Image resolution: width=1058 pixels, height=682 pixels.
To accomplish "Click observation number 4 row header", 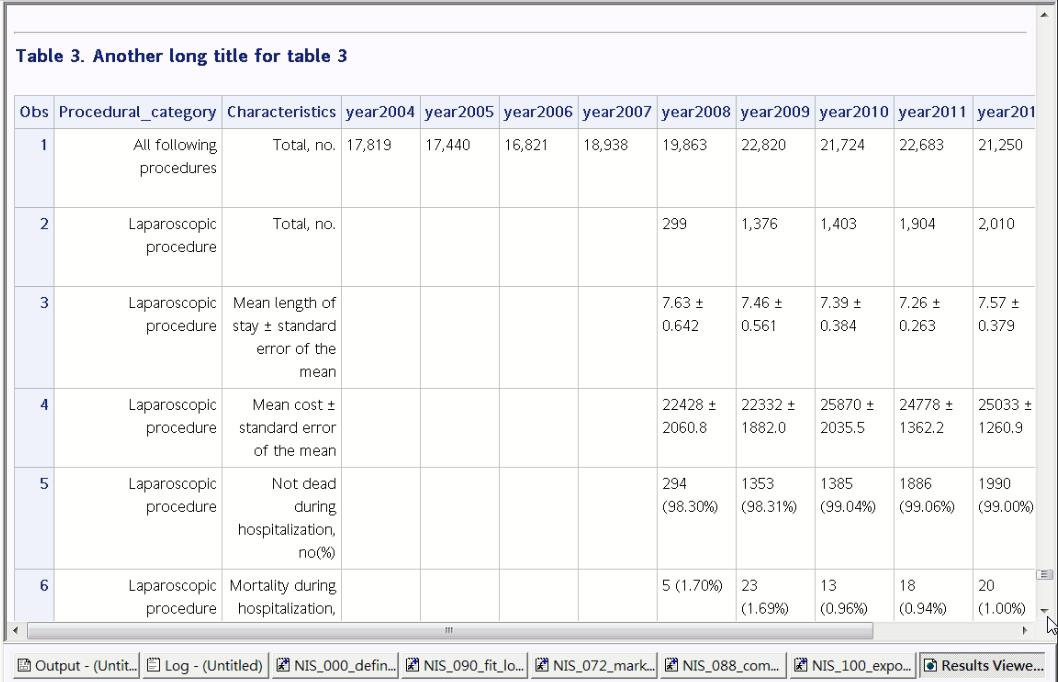I will click(x=34, y=428).
